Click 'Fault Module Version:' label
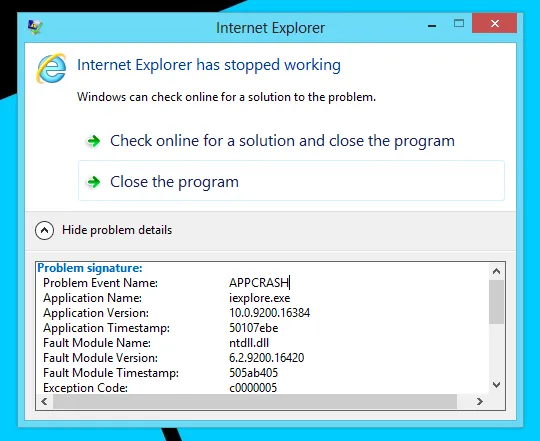Screen dimensions: 540x441 click(x=101, y=358)
